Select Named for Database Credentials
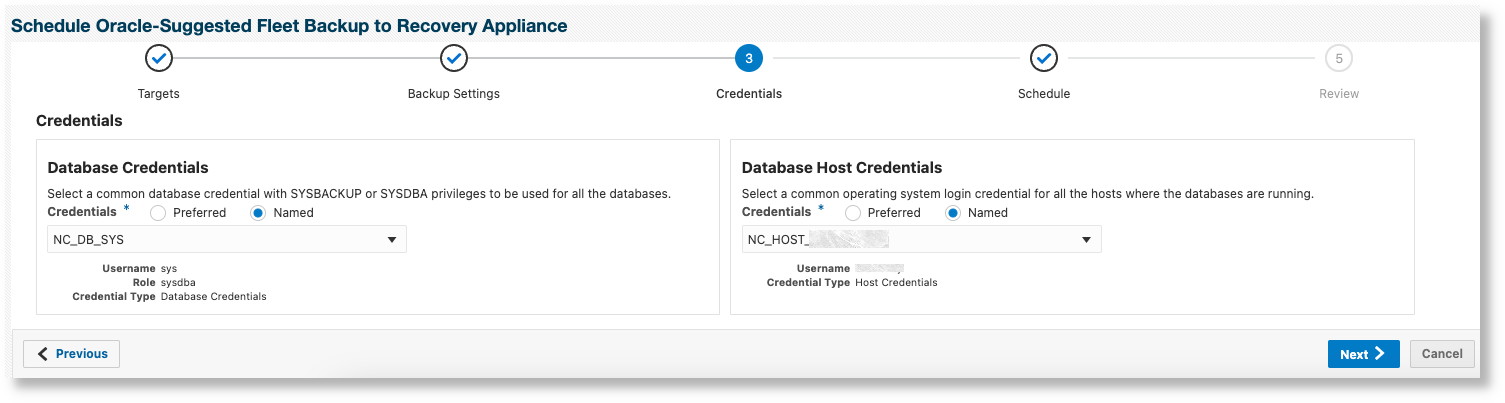The height and width of the screenshot is (403, 1505). pyautogui.click(x=257, y=213)
